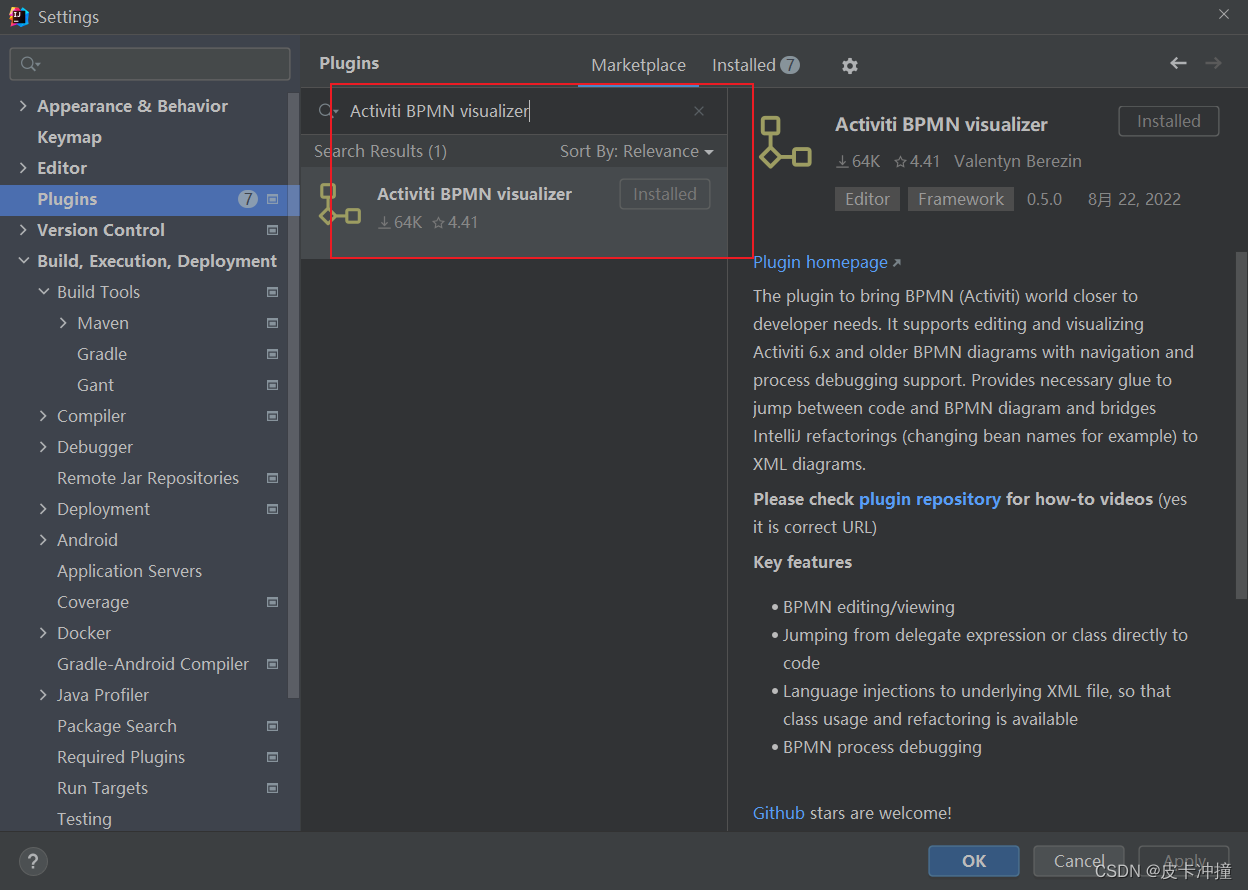Open the Github link
This screenshot has width=1248, height=890.
[x=778, y=813]
